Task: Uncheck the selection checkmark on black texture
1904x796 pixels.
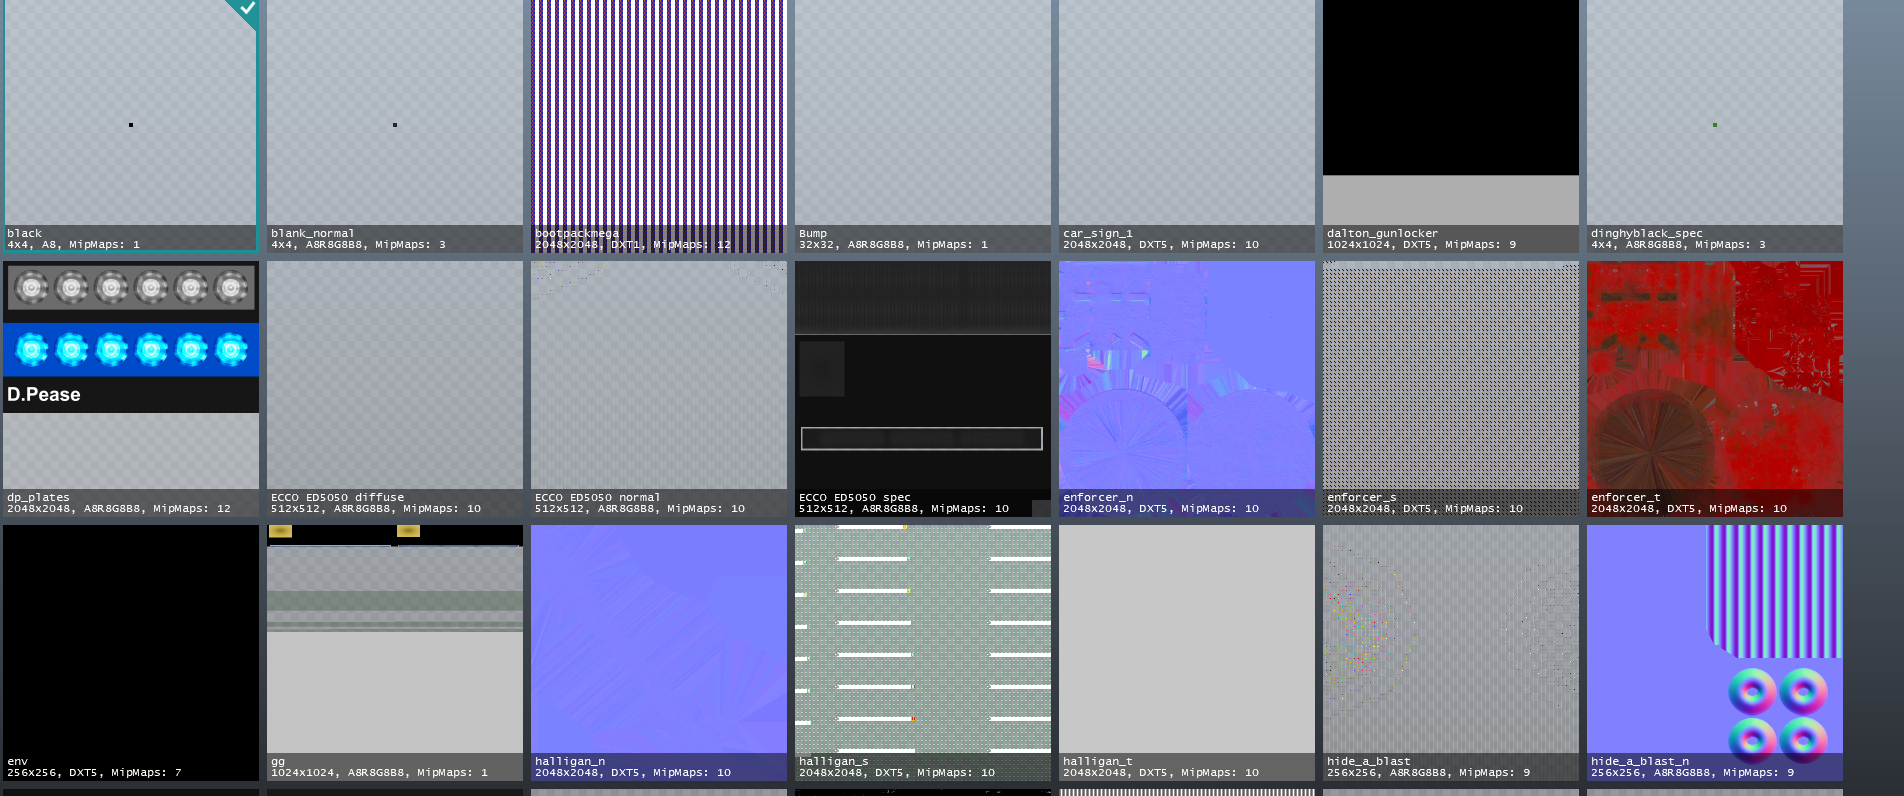Action: [x=246, y=10]
